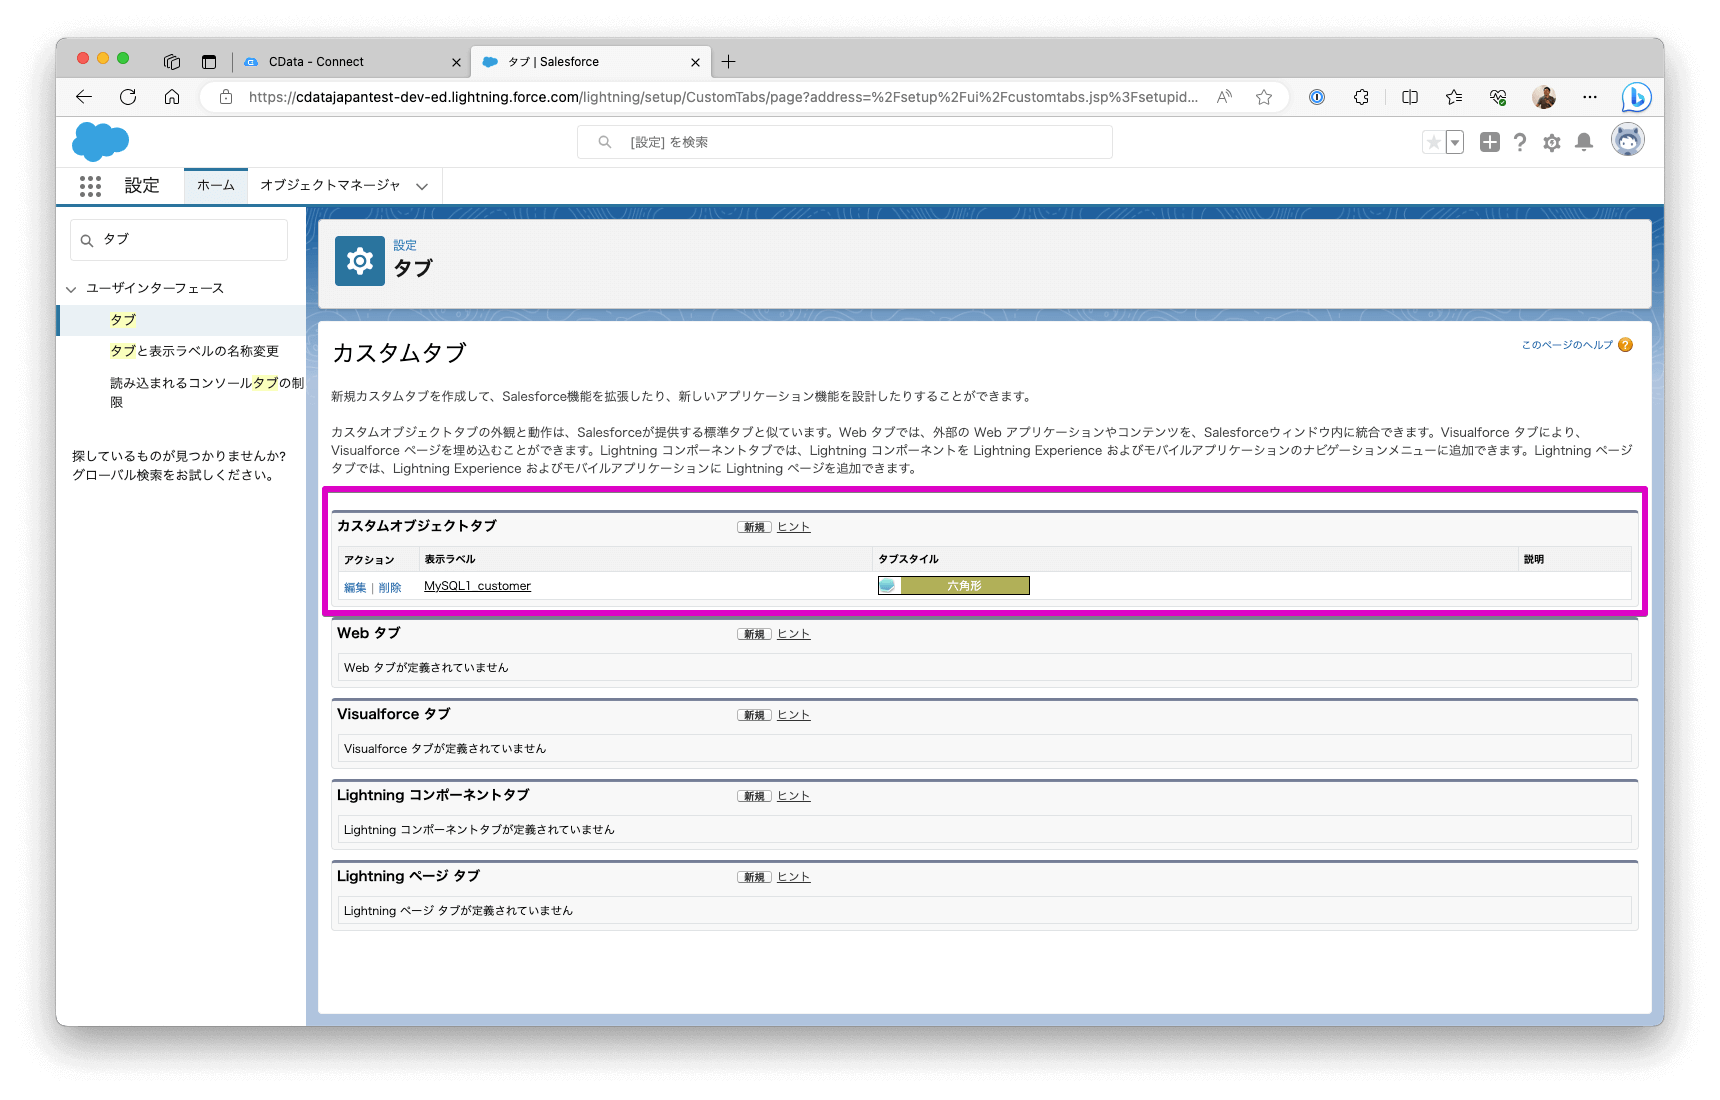Focus the sidebar quick find field
Image resolution: width=1720 pixels, height=1100 pixels.
(179, 240)
